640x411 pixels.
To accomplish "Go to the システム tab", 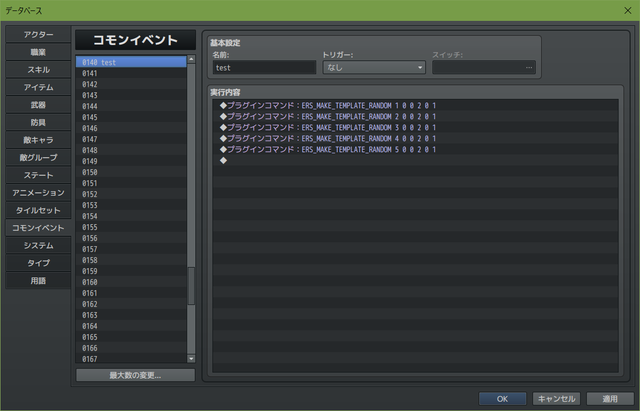I will tap(38, 245).
